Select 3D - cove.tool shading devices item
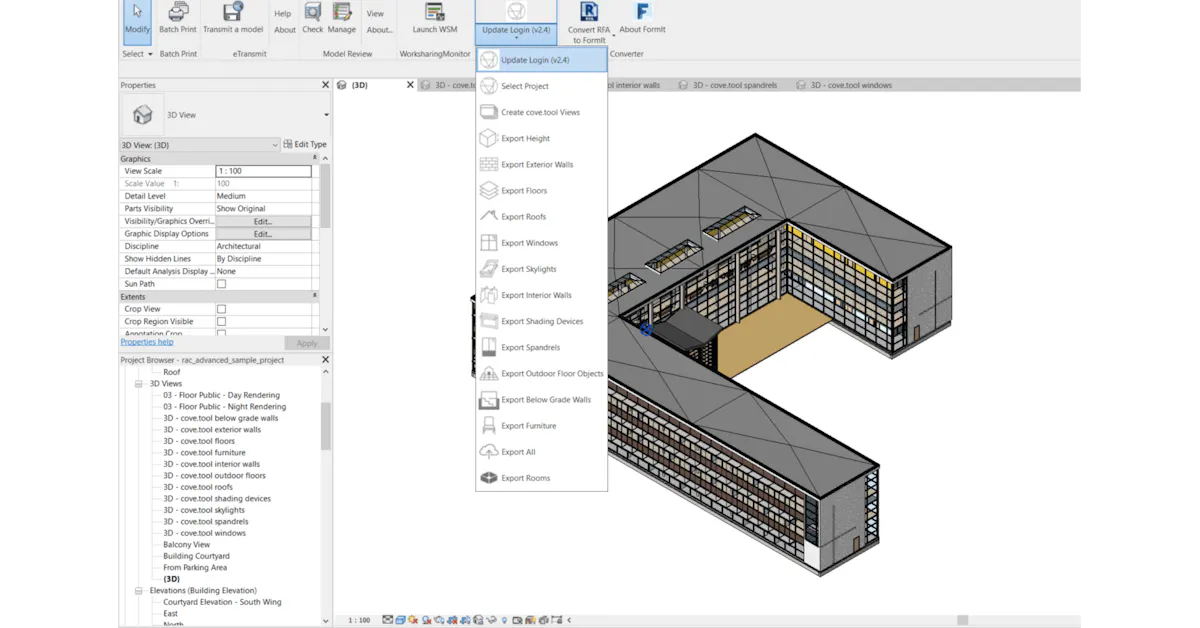The width and height of the screenshot is (1200, 628). point(217,499)
